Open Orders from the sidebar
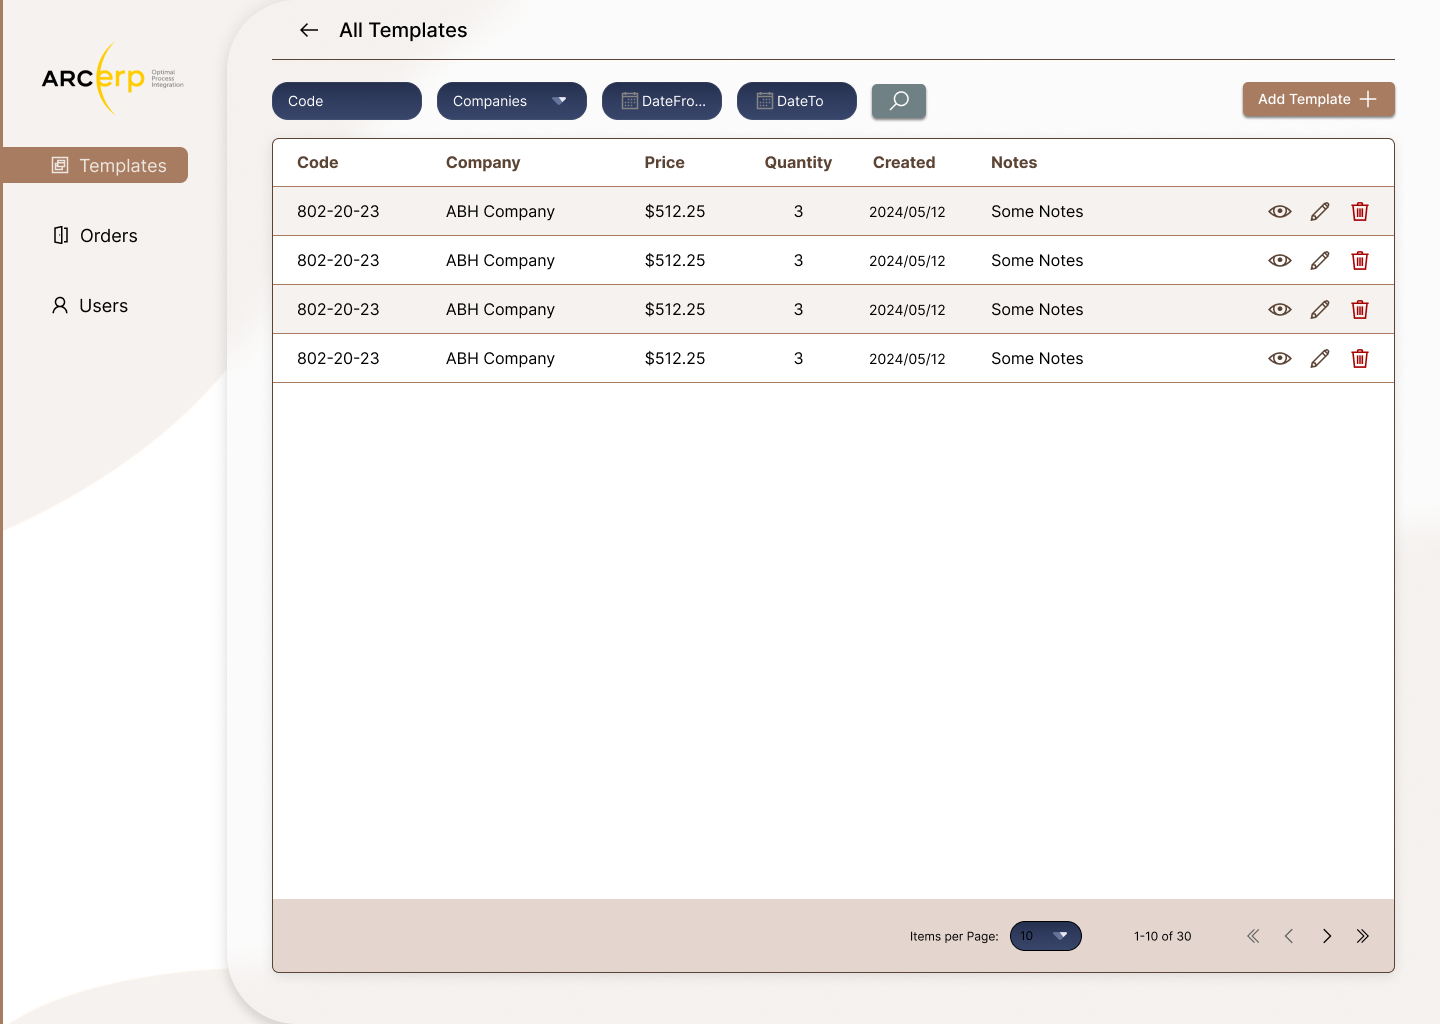The width and height of the screenshot is (1440, 1024). [96, 235]
